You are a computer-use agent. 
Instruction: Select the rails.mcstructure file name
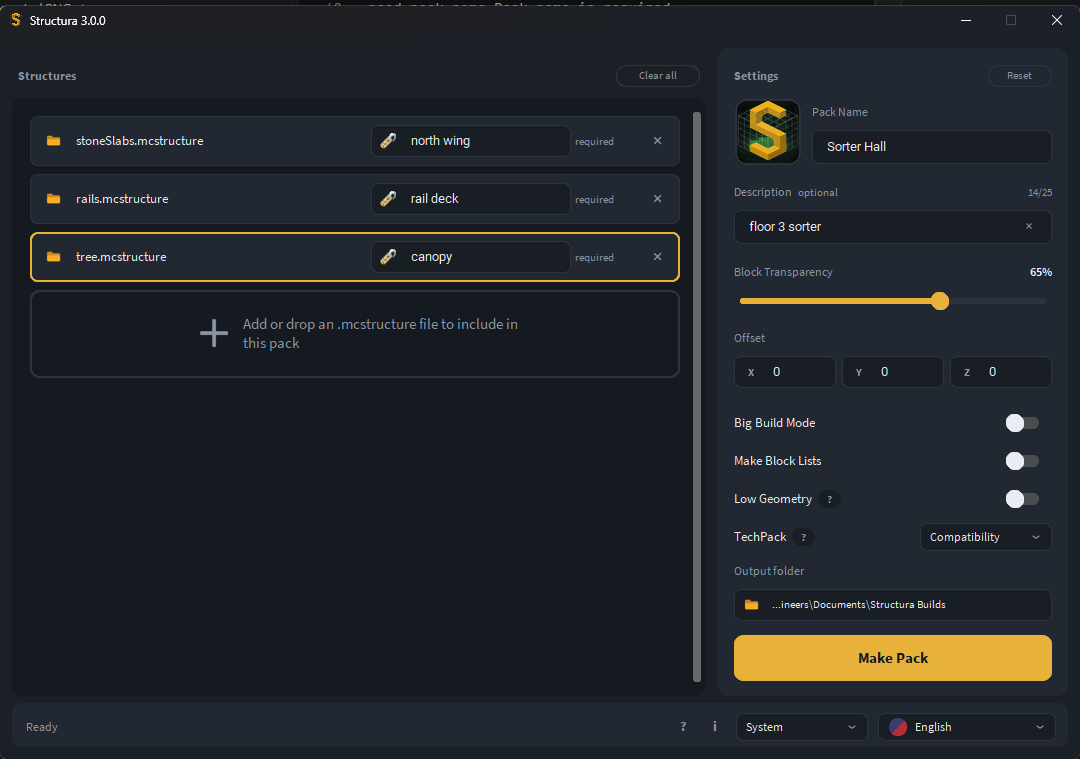click(x=122, y=198)
